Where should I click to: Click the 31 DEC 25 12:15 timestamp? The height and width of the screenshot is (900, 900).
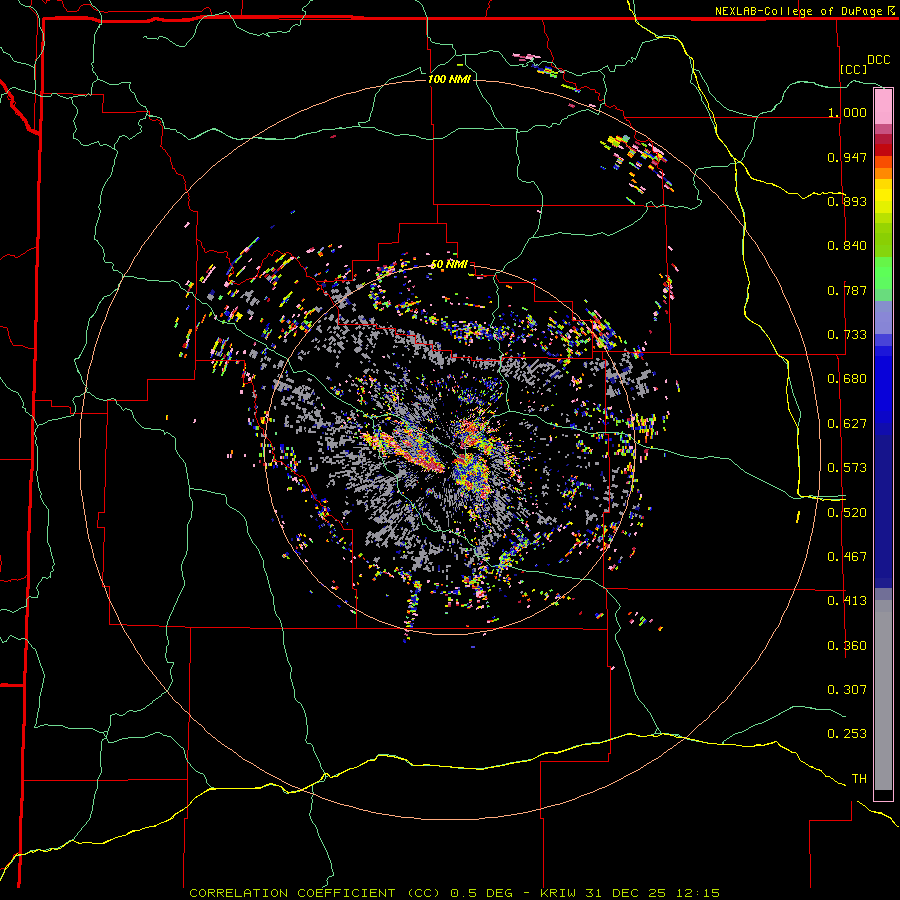click(x=653, y=893)
